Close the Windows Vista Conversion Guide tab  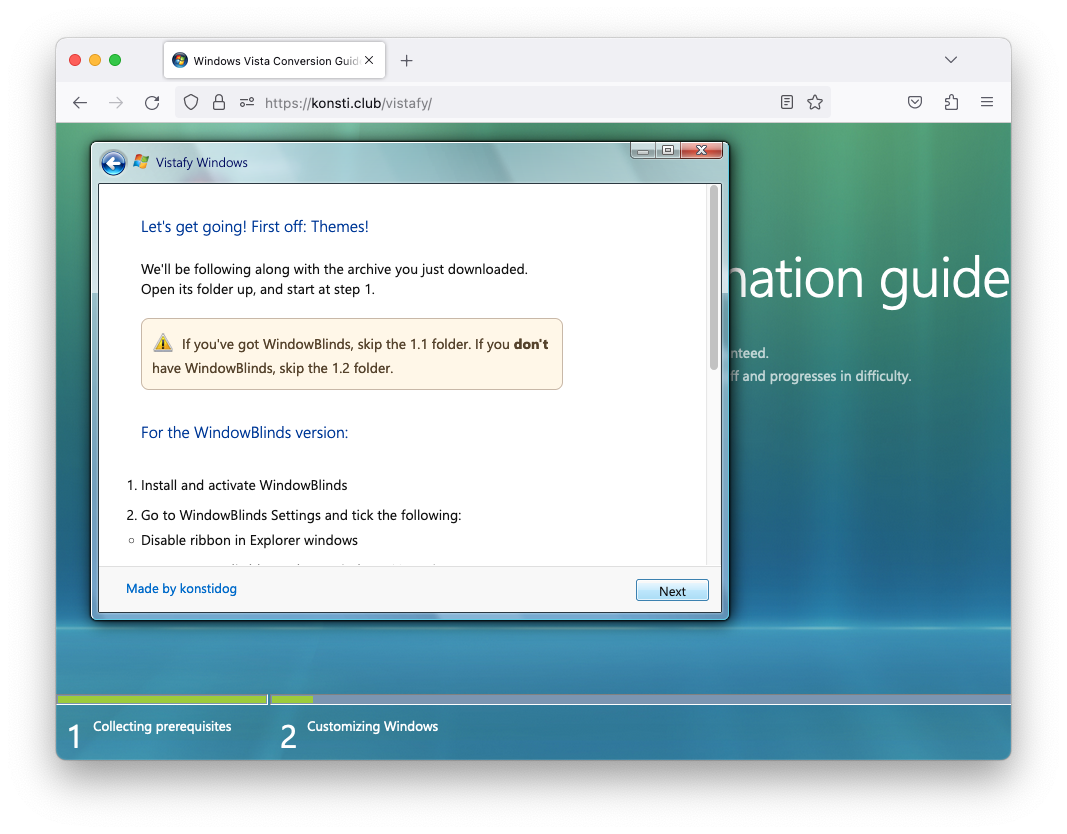[369, 60]
